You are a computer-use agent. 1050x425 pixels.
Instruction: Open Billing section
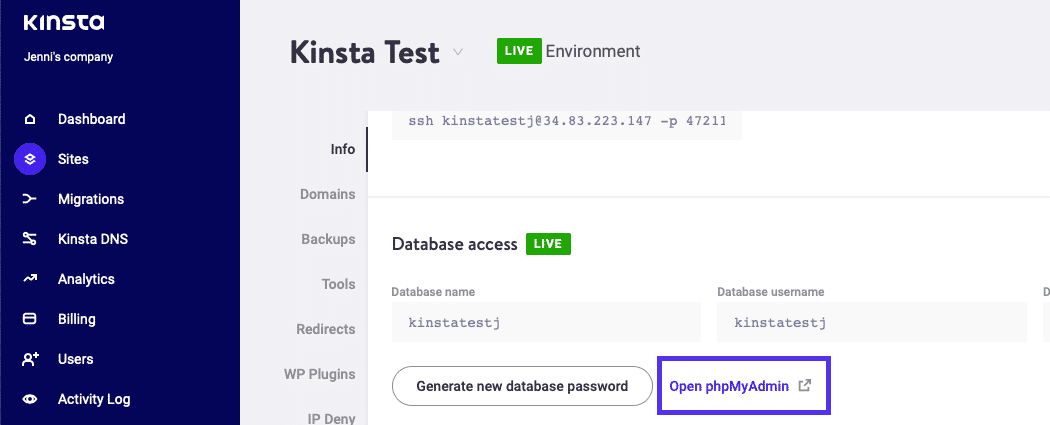77,319
